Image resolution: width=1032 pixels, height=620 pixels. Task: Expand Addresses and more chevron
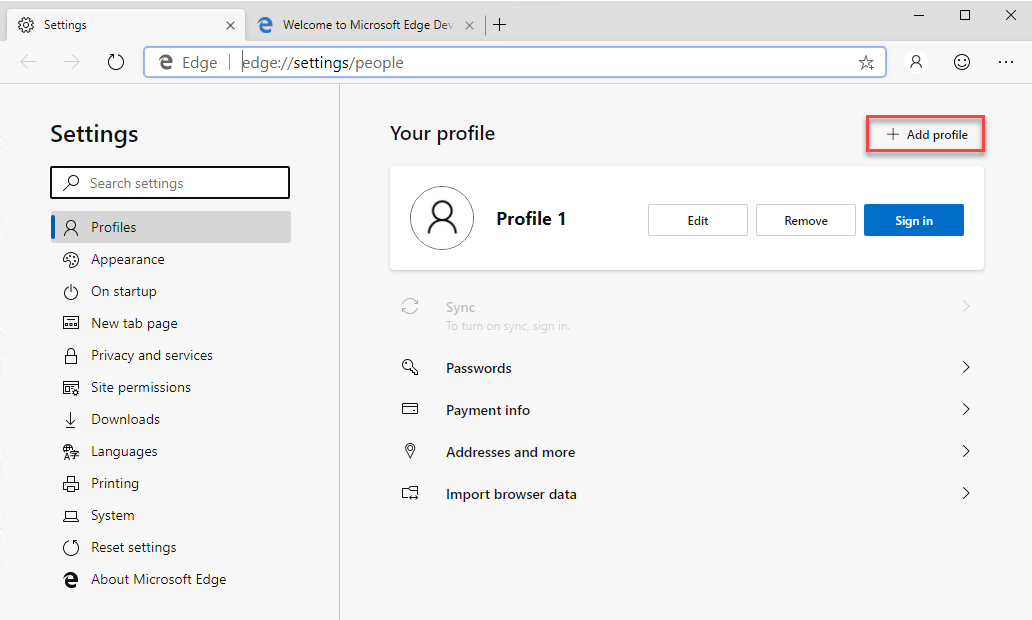click(966, 452)
